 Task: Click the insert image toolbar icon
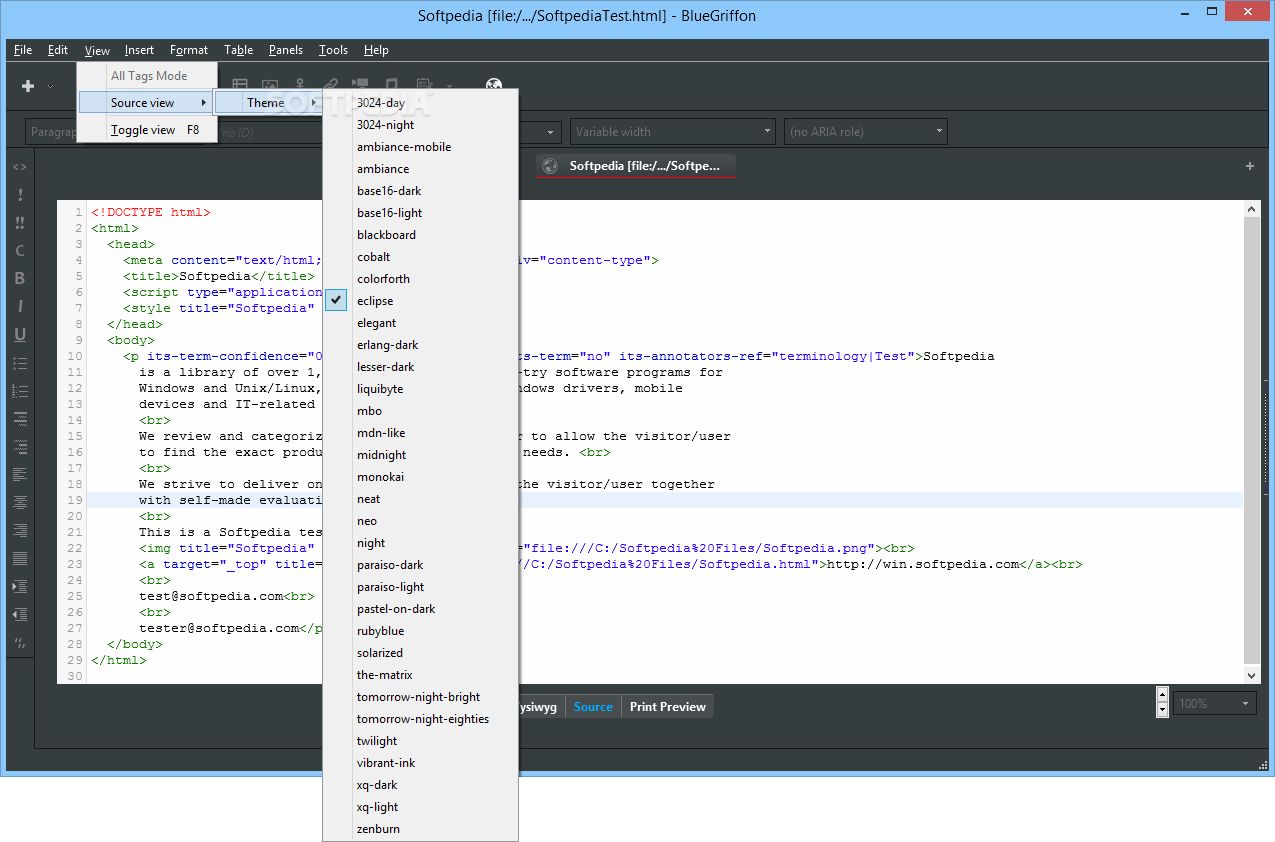[270, 86]
